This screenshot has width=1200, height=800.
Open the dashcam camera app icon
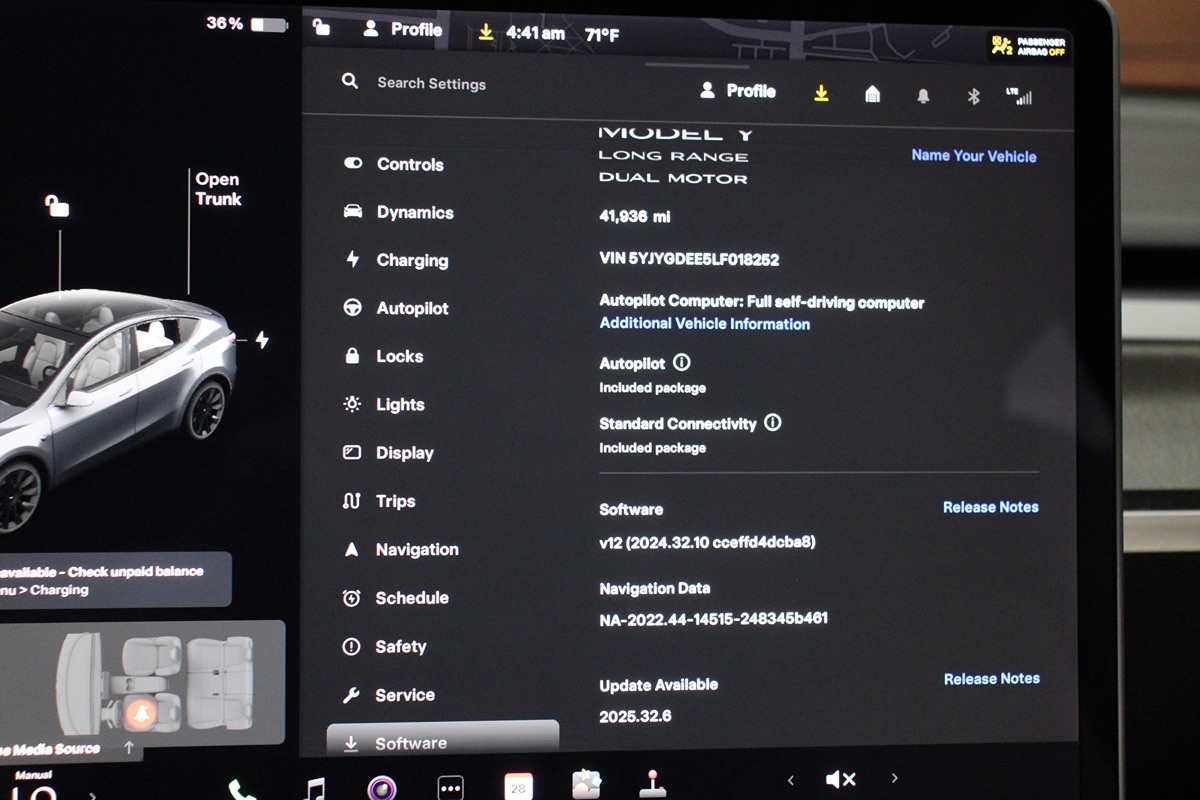pyautogui.click(x=382, y=788)
